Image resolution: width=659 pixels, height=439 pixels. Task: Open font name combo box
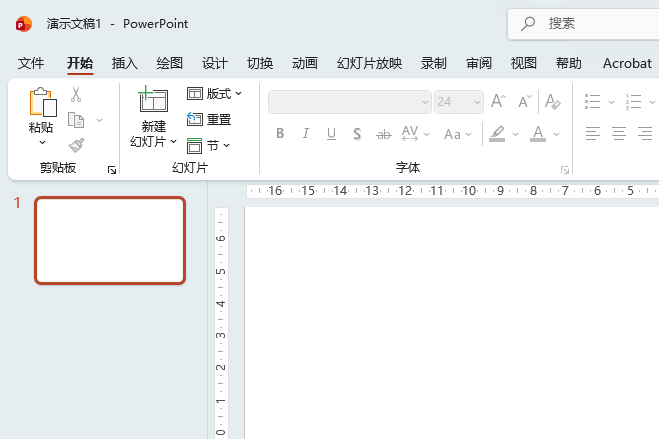[x=350, y=102]
